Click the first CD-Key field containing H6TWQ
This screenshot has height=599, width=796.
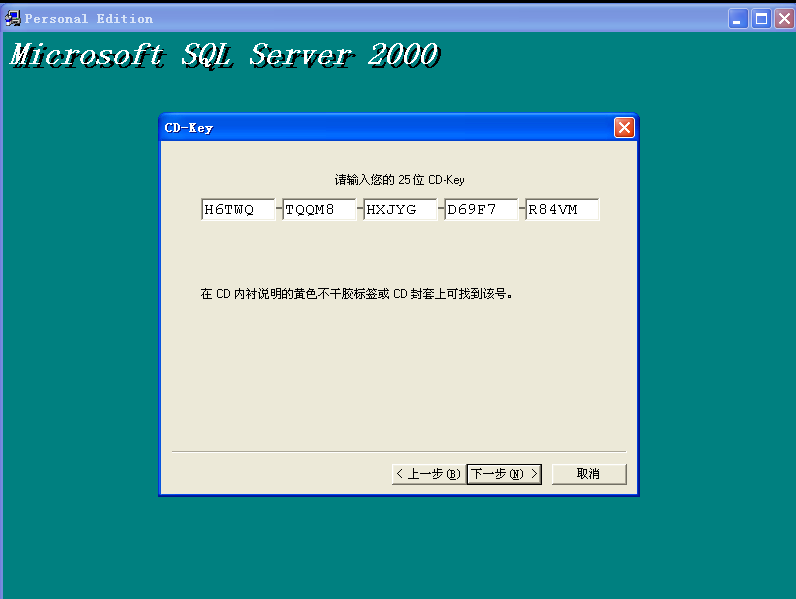coord(238,209)
